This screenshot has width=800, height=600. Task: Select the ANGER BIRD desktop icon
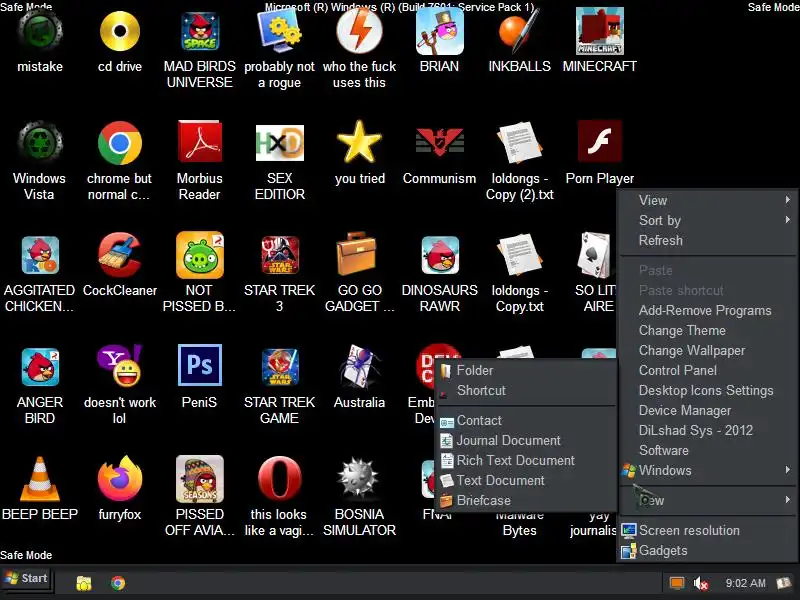(x=40, y=367)
